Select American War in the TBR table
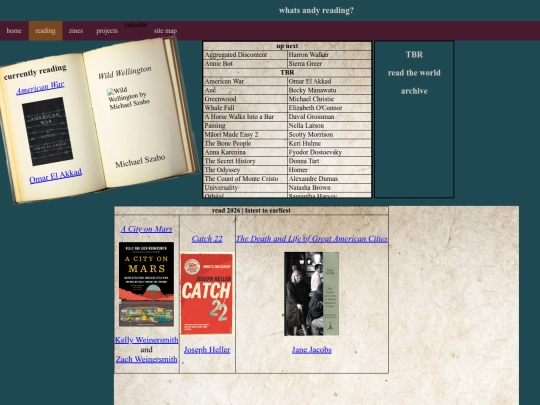540x405 pixels. (x=245, y=81)
